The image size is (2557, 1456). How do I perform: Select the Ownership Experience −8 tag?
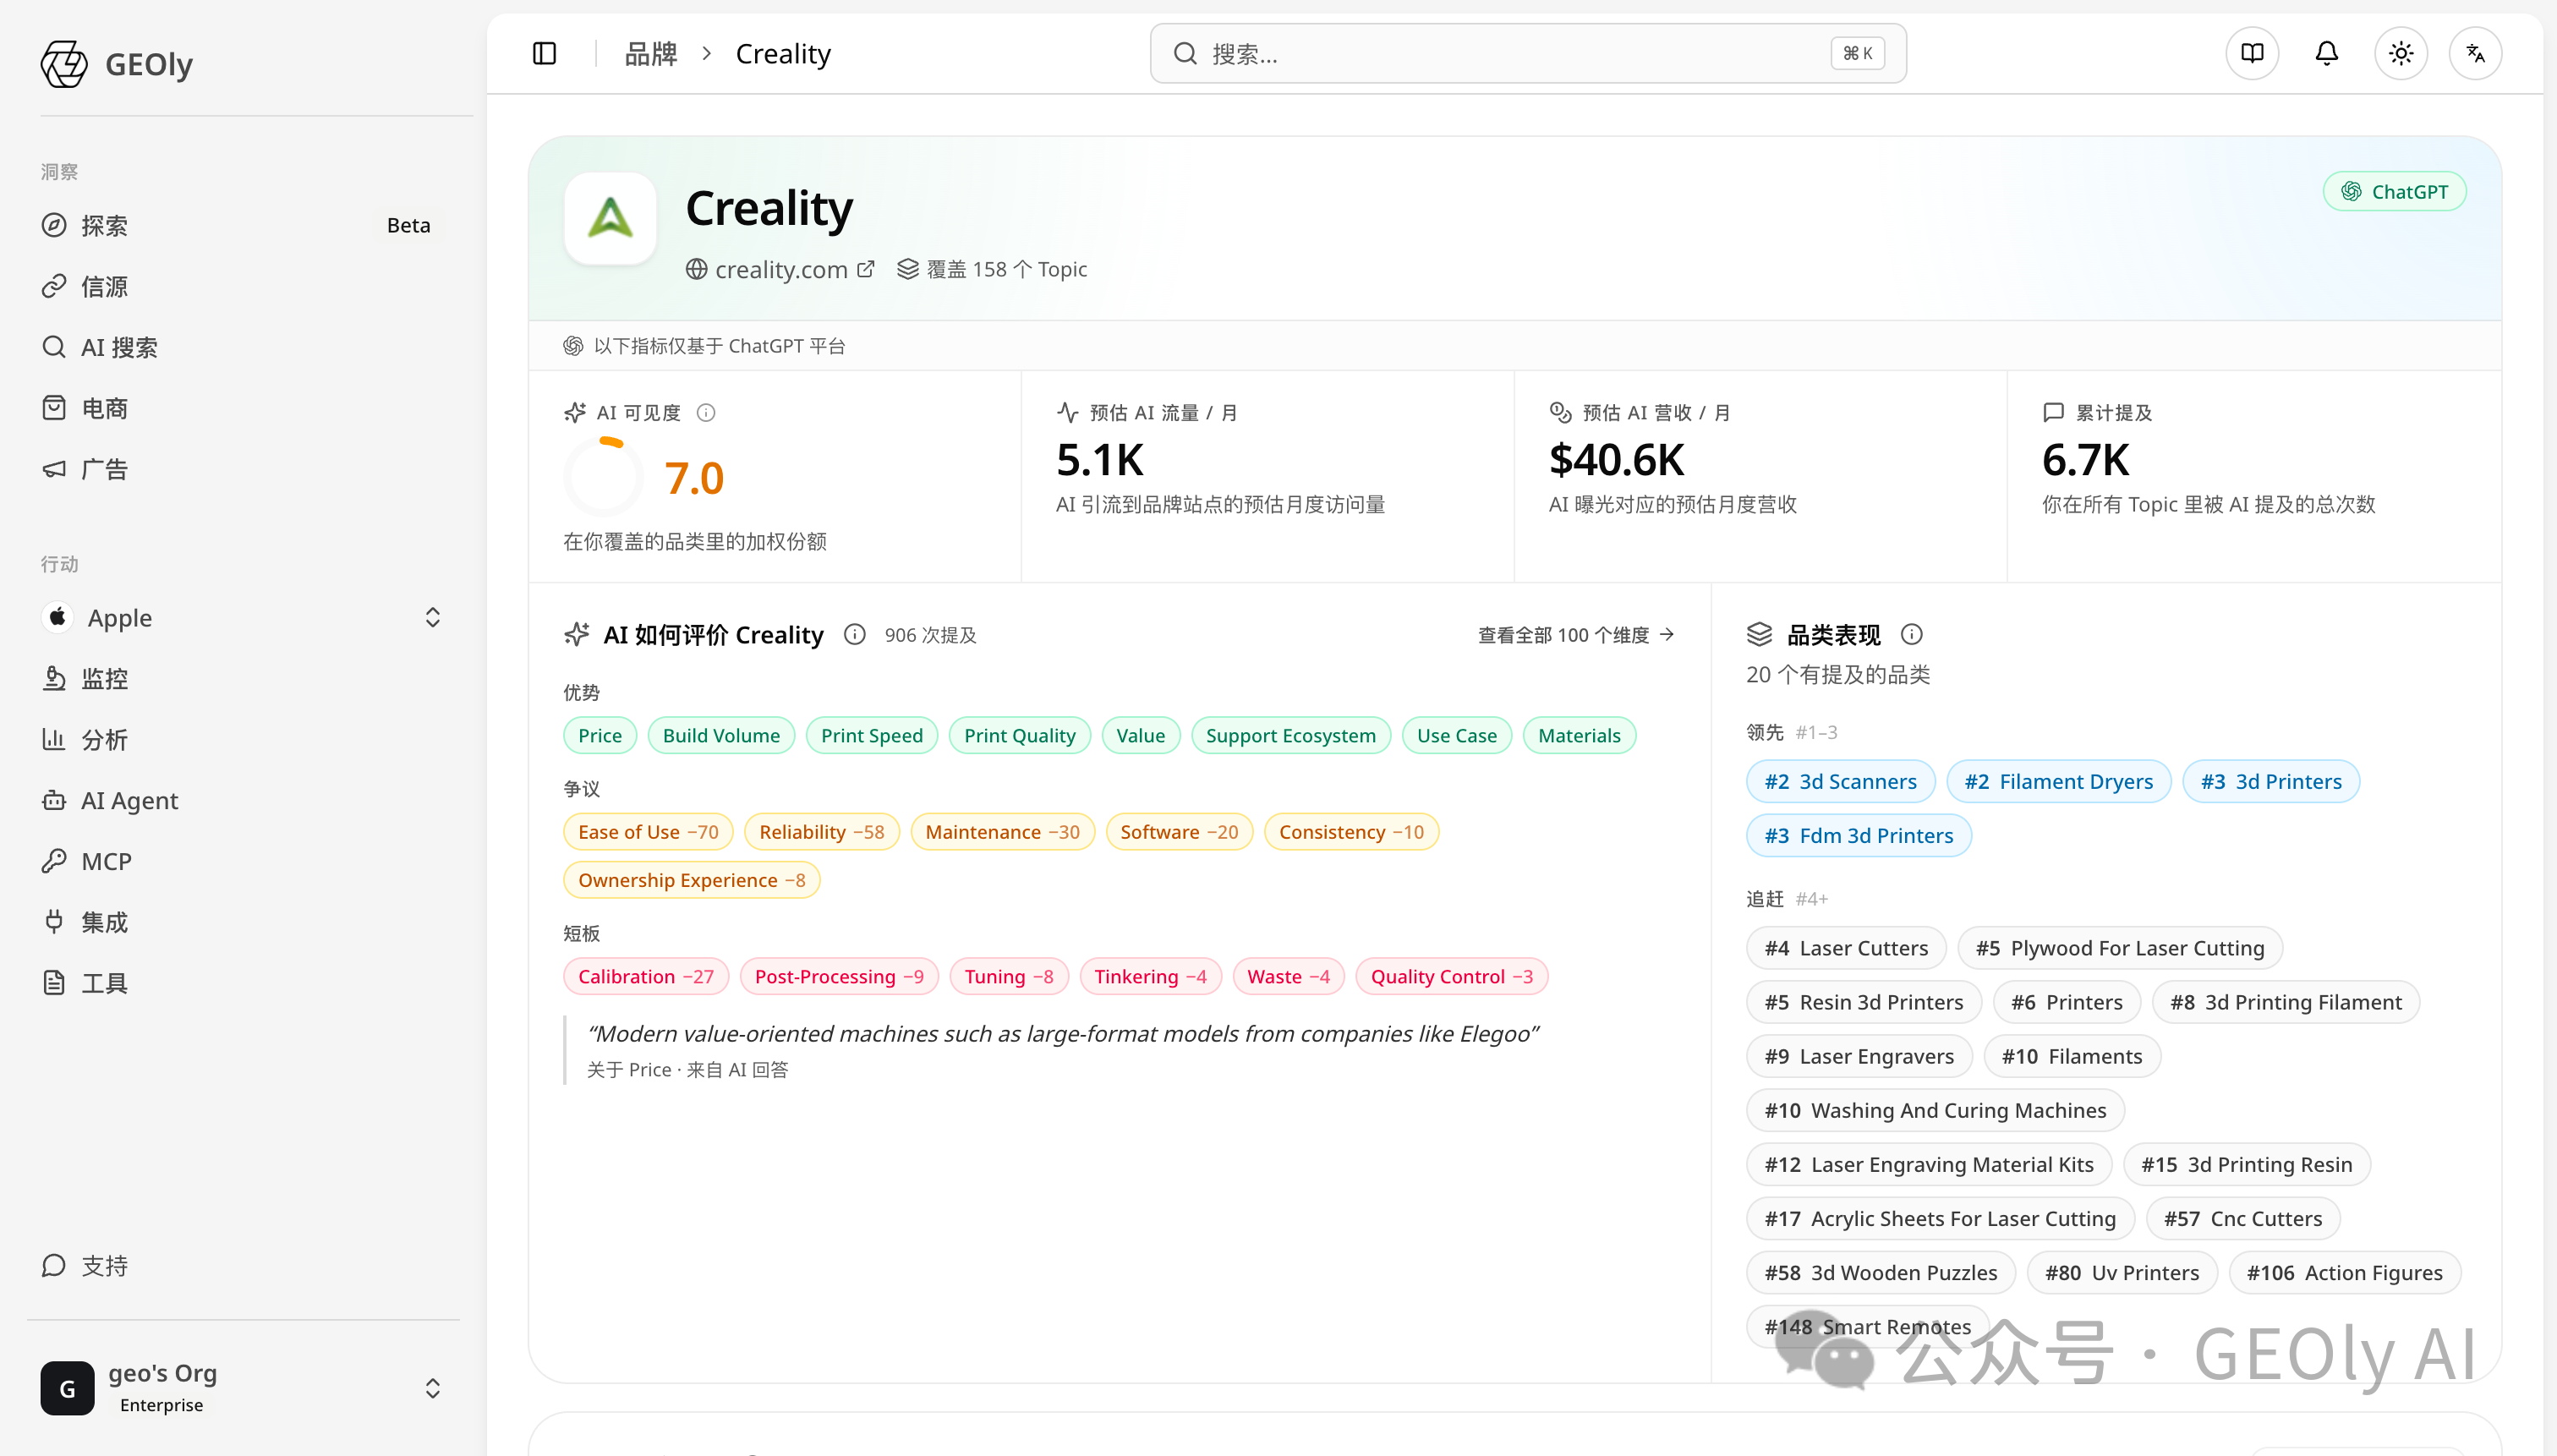(x=691, y=880)
